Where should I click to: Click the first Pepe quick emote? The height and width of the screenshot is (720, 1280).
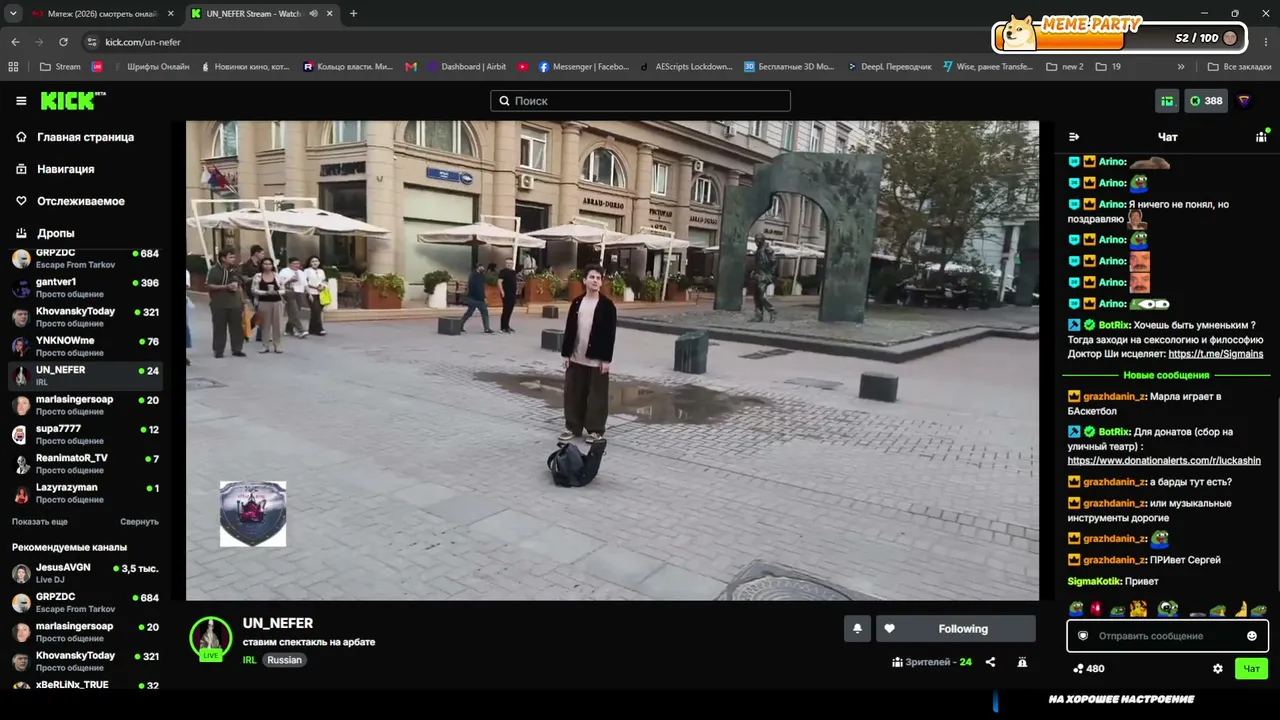1076,609
